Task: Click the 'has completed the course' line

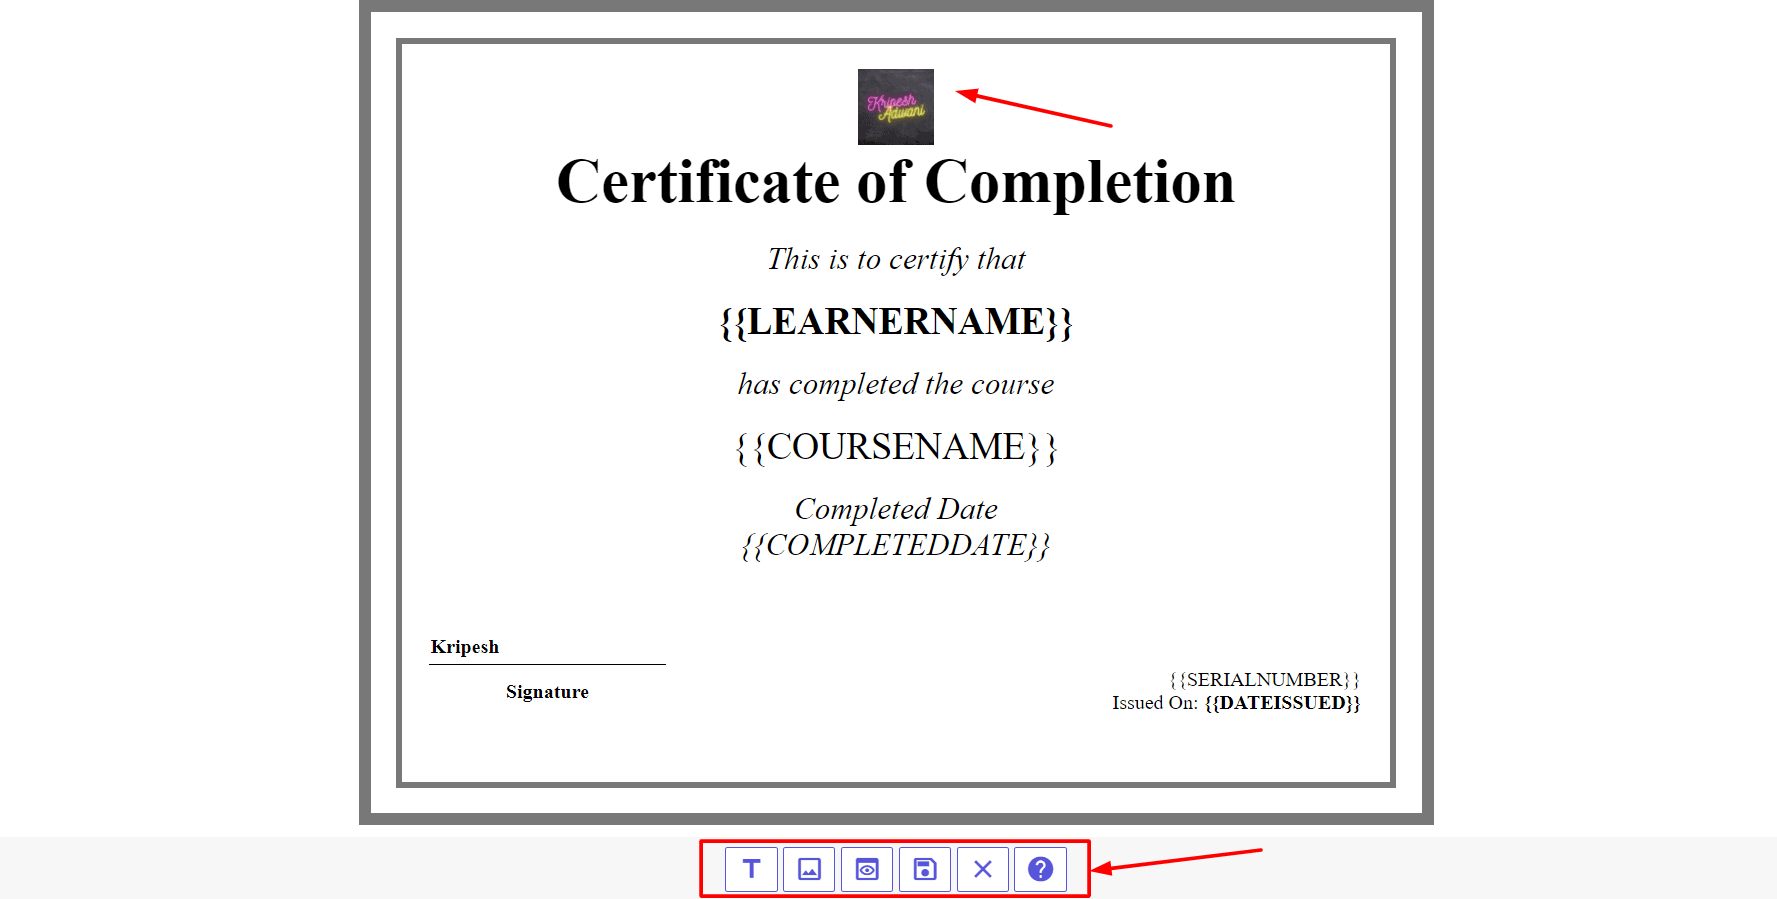Action: pyautogui.click(x=895, y=384)
